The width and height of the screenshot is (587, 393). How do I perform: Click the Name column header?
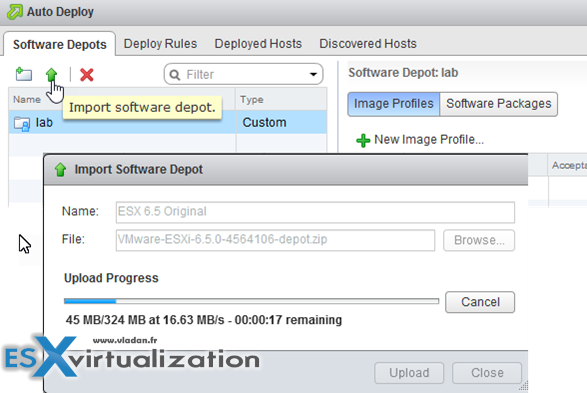27,100
